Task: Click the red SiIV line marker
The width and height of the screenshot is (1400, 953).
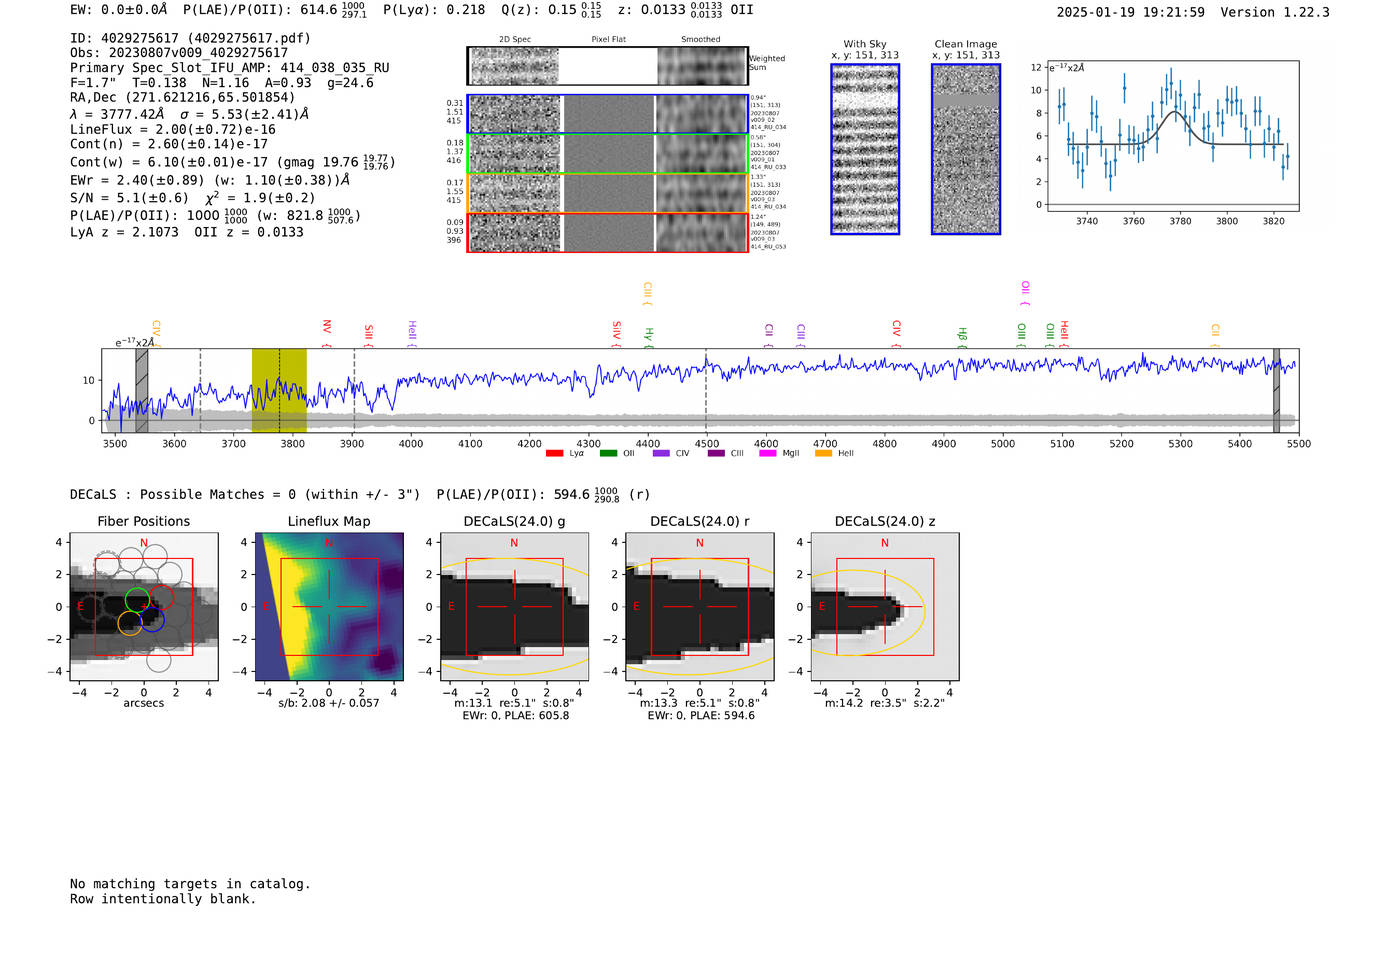Action: [x=616, y=333]
